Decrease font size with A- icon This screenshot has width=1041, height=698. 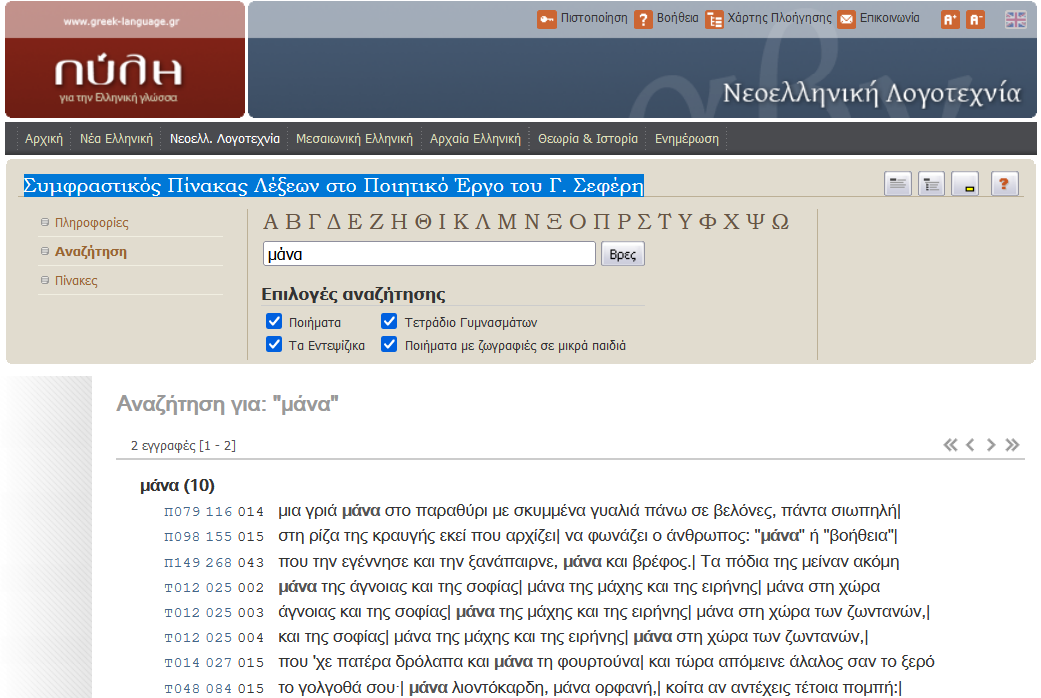pyautogui.click(x=975, y=19)
